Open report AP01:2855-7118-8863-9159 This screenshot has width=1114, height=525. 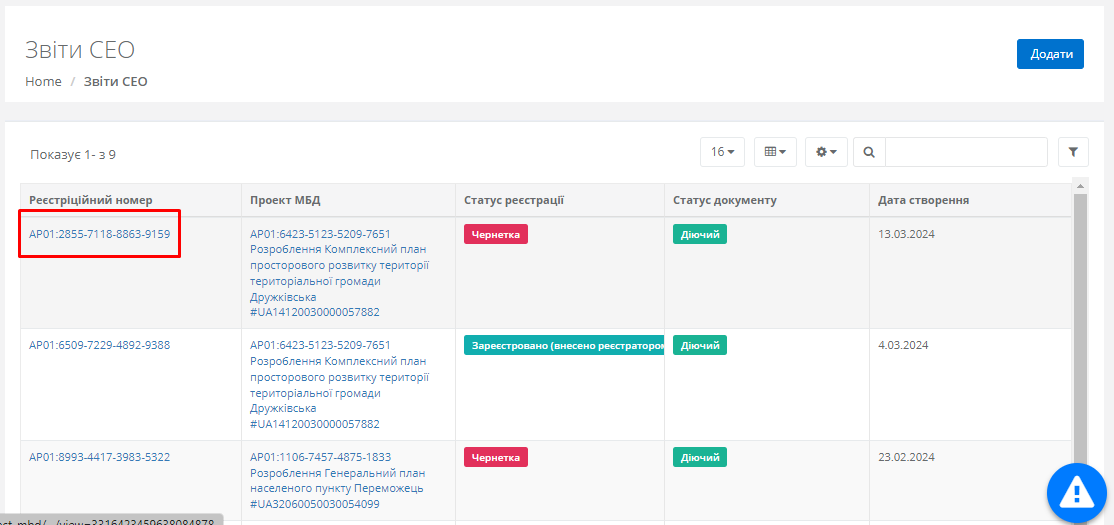point(99,234)
